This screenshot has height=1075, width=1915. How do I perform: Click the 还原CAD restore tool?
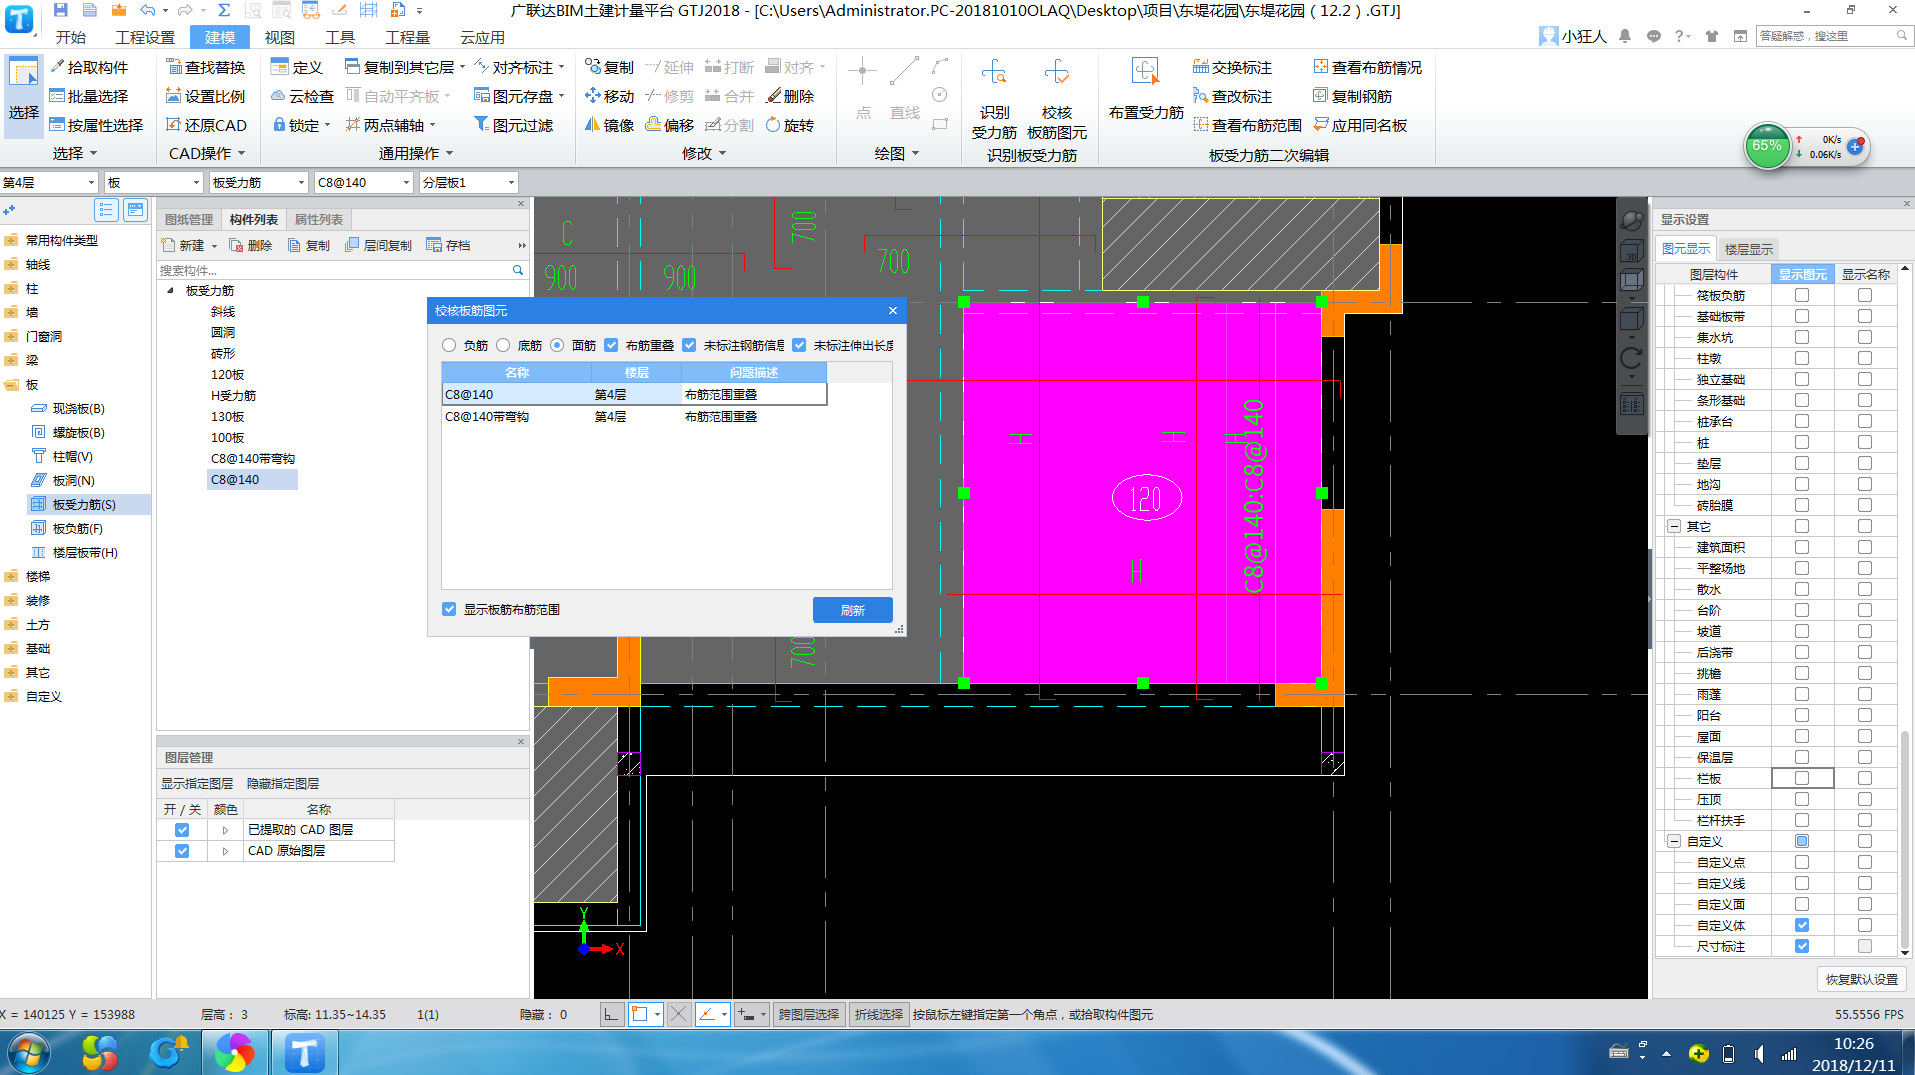(206, 125)
